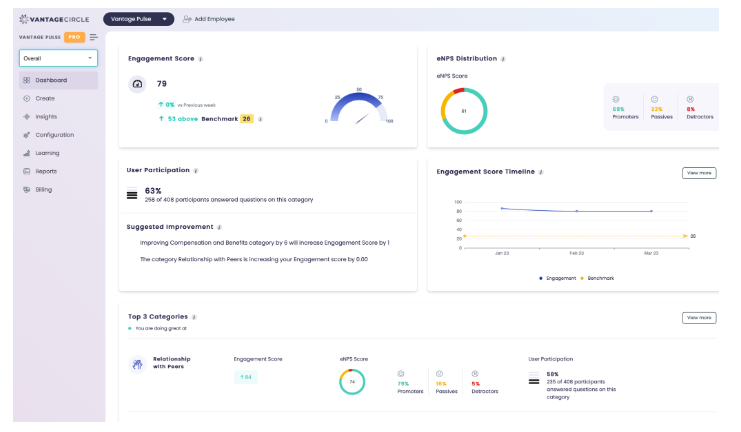The width and height of the screenshot is (741, 432).
Task: Click the Benchmark info icon after 26
Action: coord(260,118)
